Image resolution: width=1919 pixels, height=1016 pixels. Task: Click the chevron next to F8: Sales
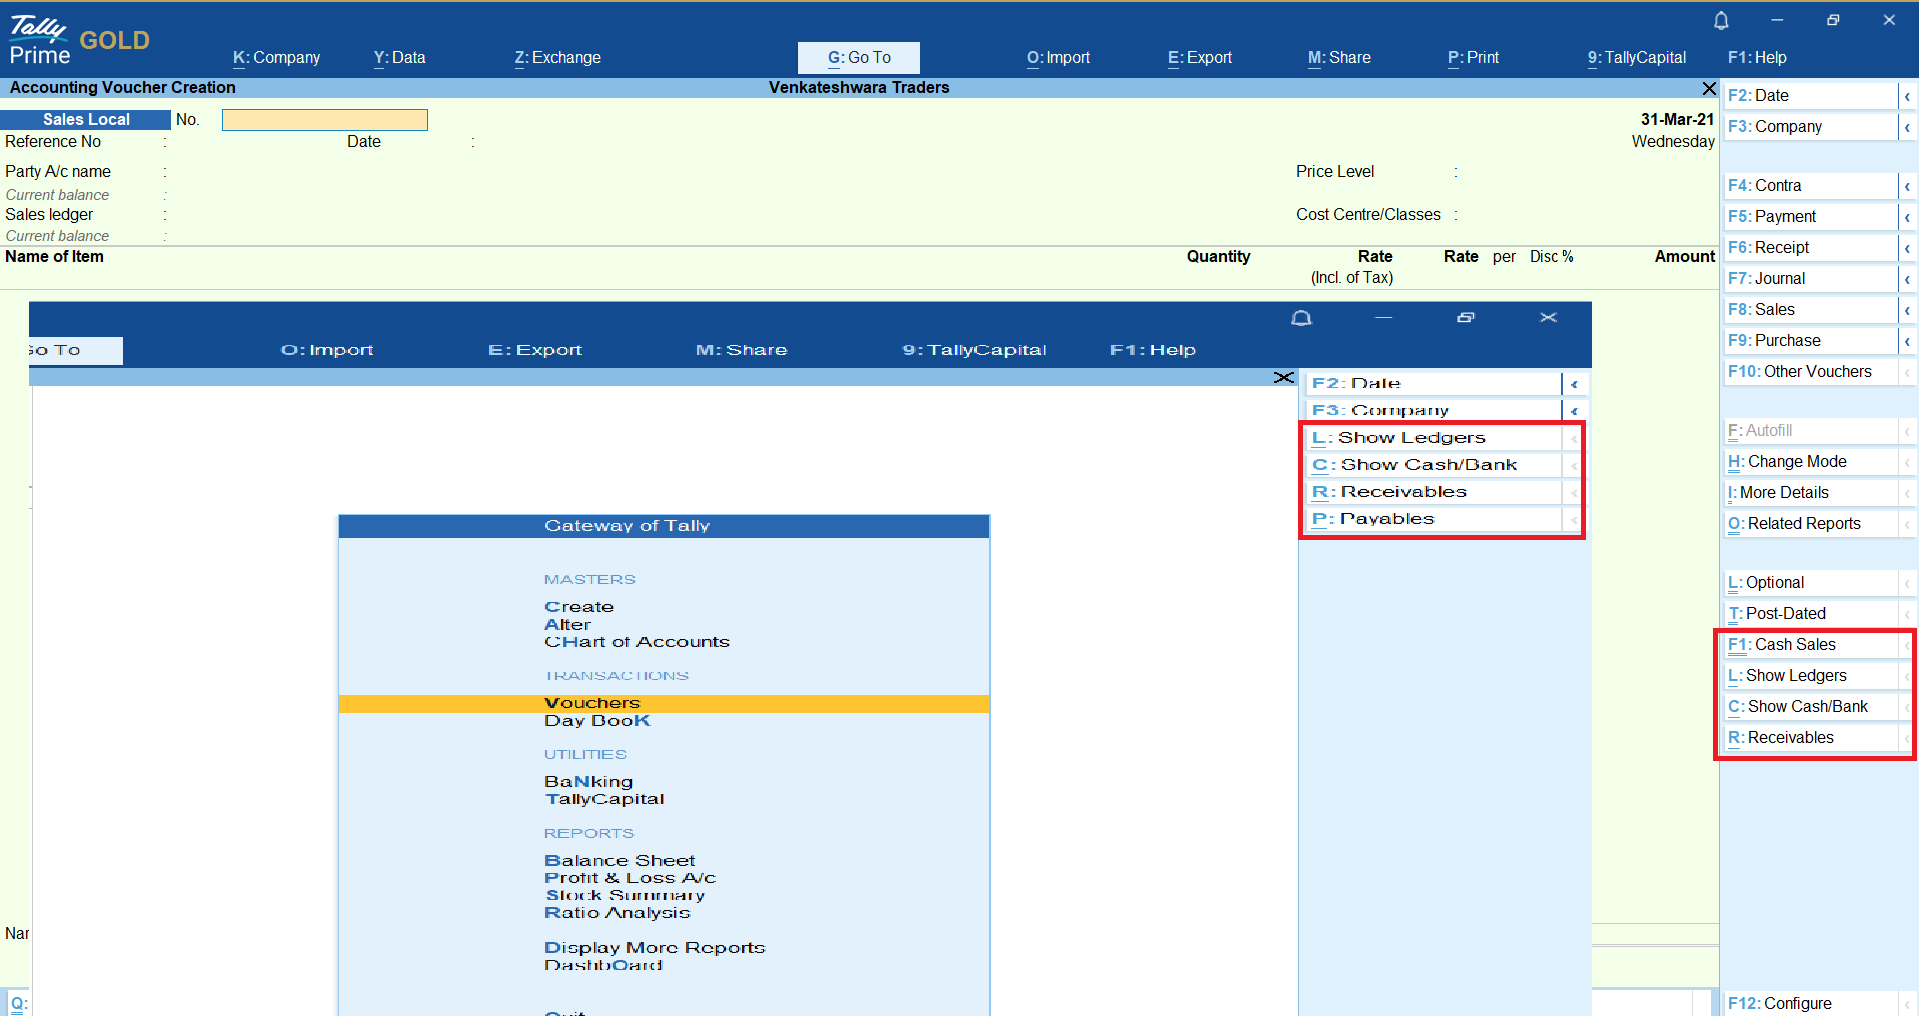coord(1907,310)
